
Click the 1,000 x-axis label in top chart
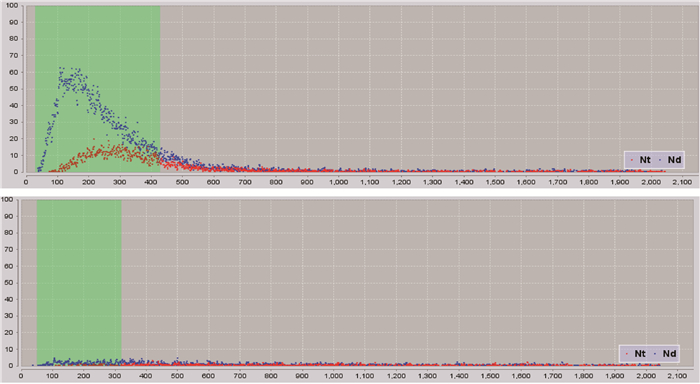pyautogui.click(x=339, y=182)
